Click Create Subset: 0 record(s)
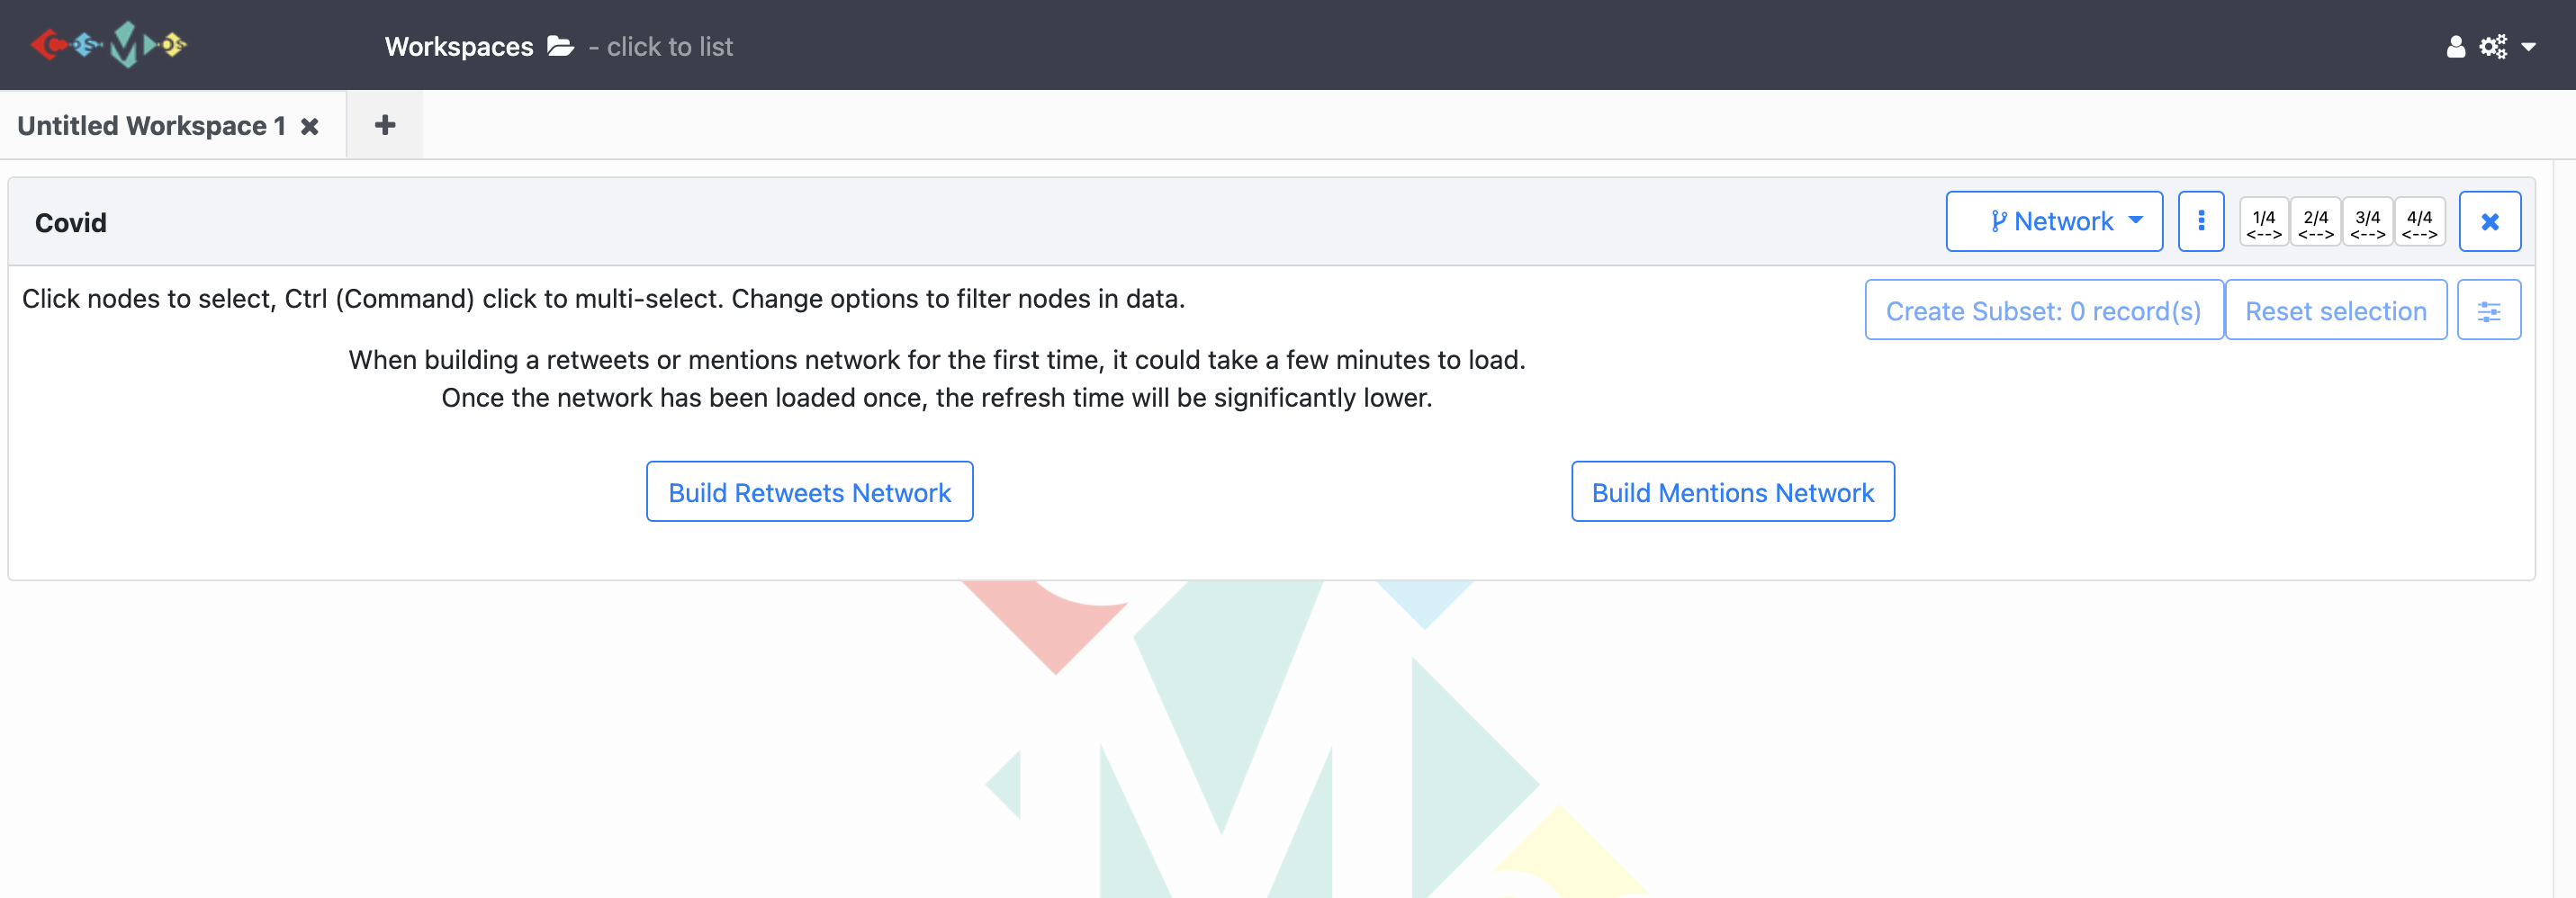 (x=2044, y=310)
